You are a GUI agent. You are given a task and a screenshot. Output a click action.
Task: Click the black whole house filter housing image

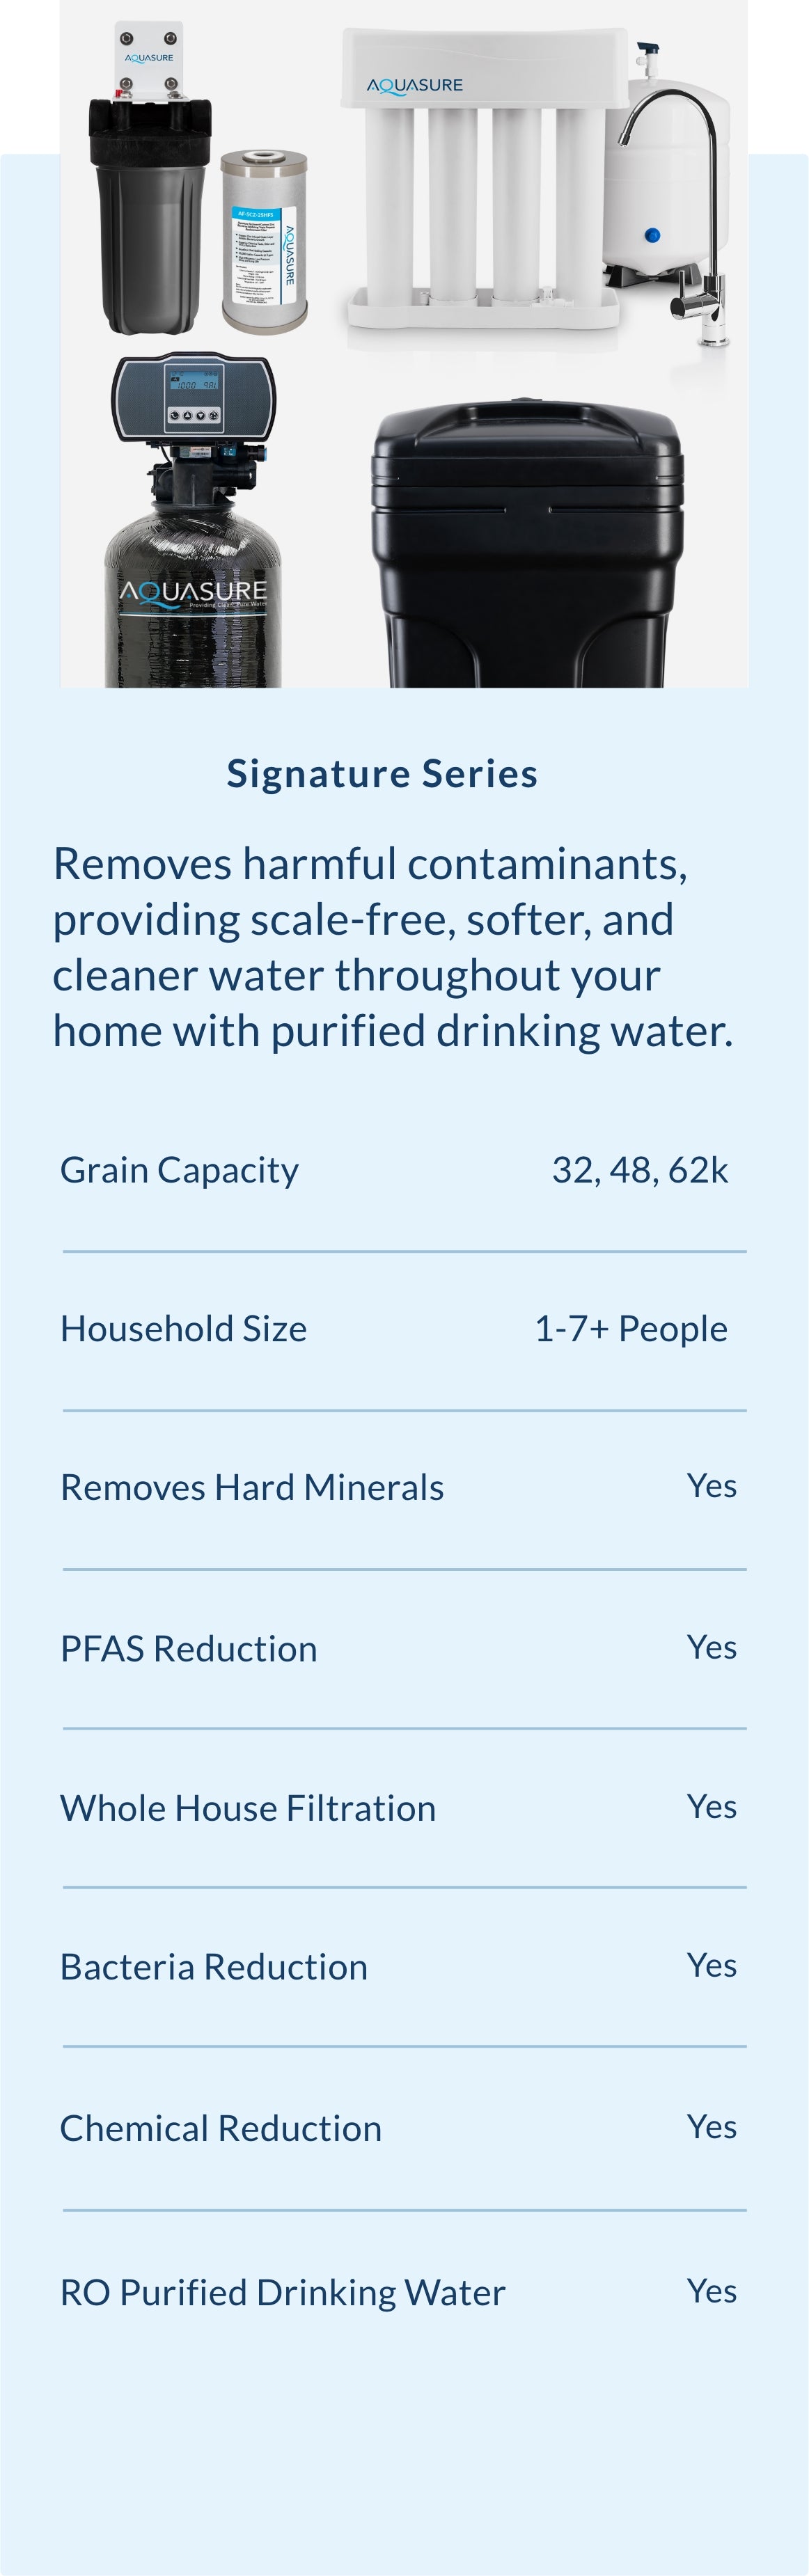point(150,178)
